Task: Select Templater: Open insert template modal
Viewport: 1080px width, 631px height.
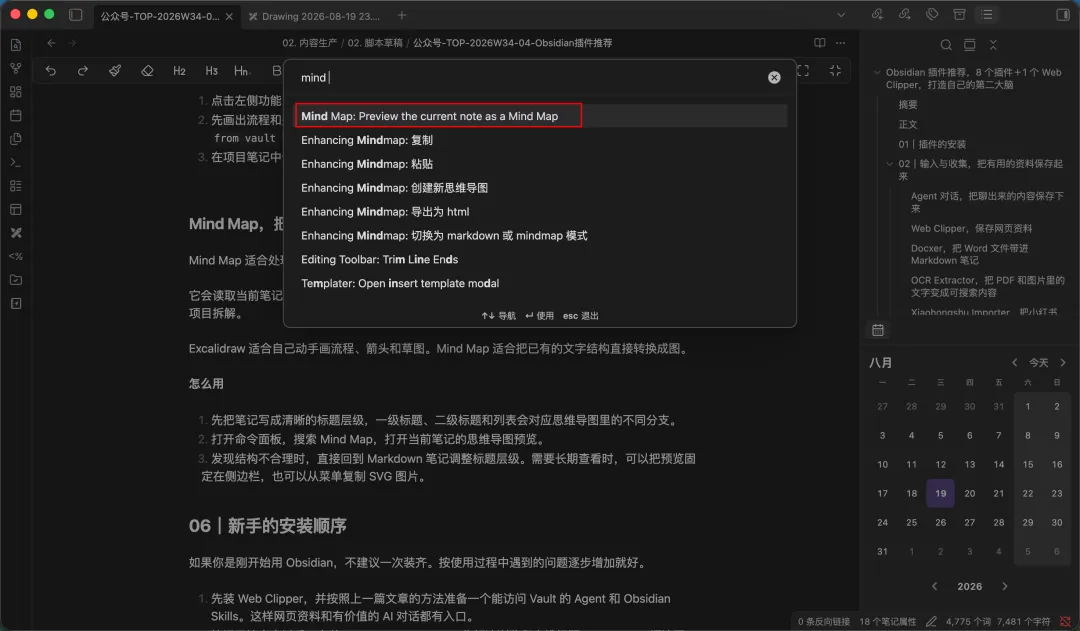Action: coord(541,283)
